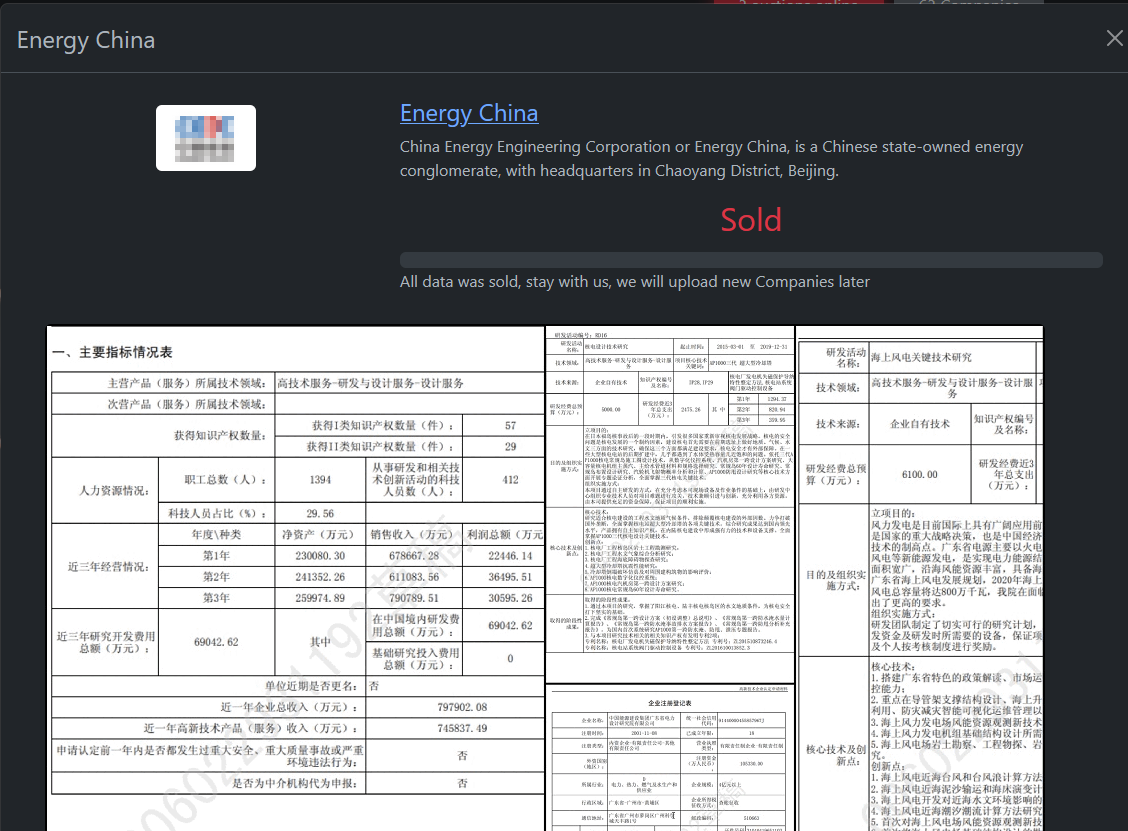The width and height of the screenshot is (1128, 831).
Task: Click the '230080.30' net assets cell
Action: (320, 555)
